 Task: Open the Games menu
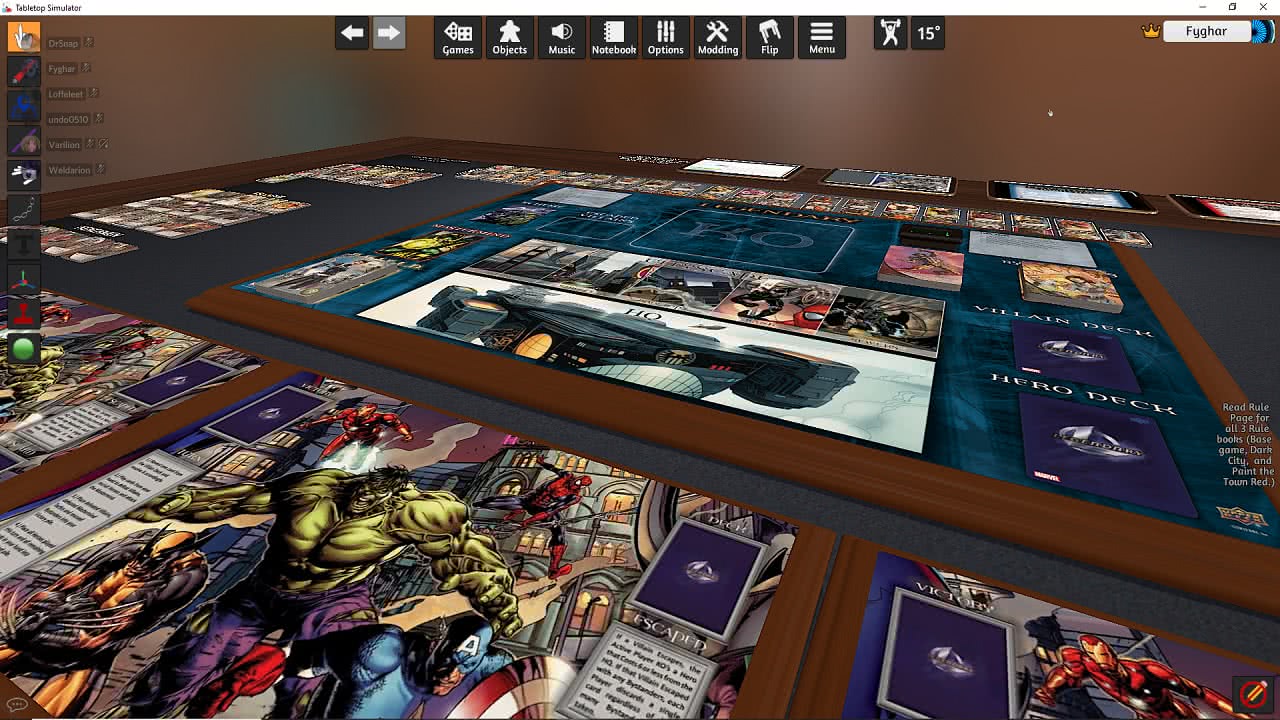pos(458,37)
